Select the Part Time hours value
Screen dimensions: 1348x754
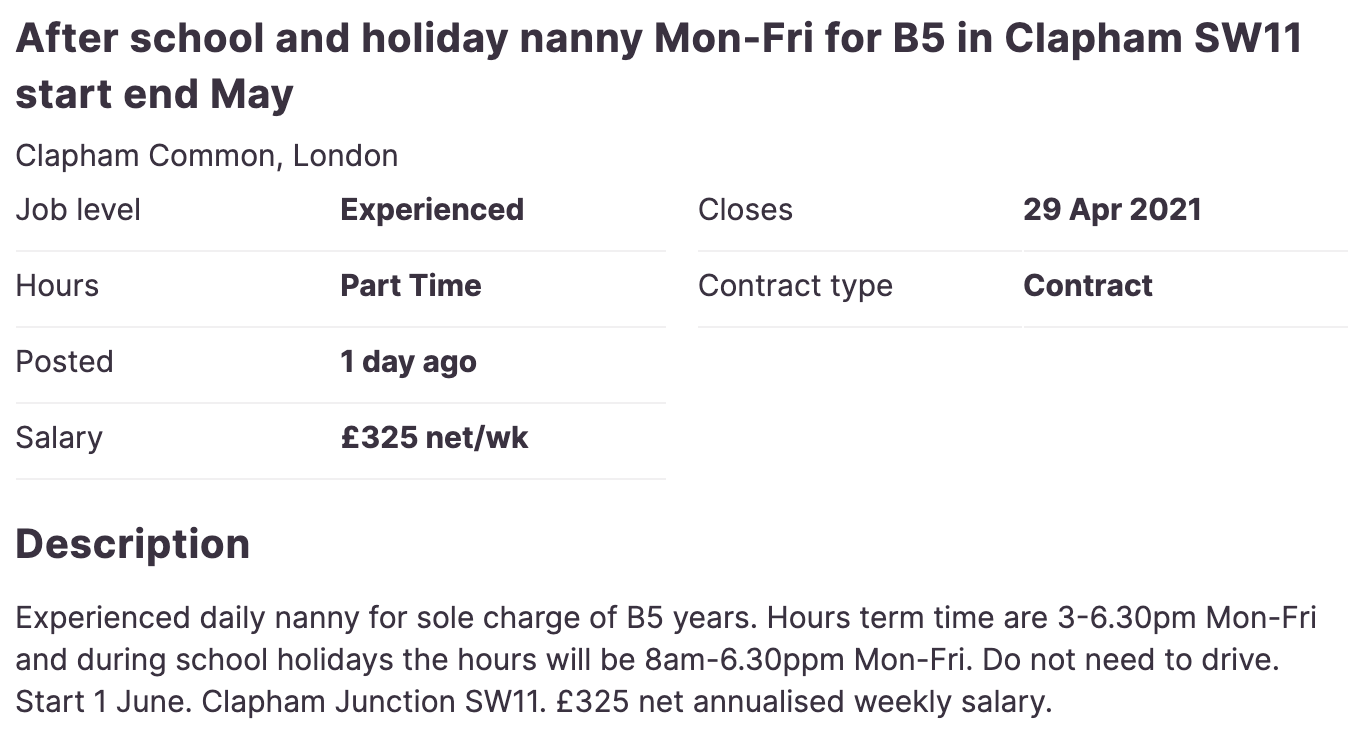point(411,286)
